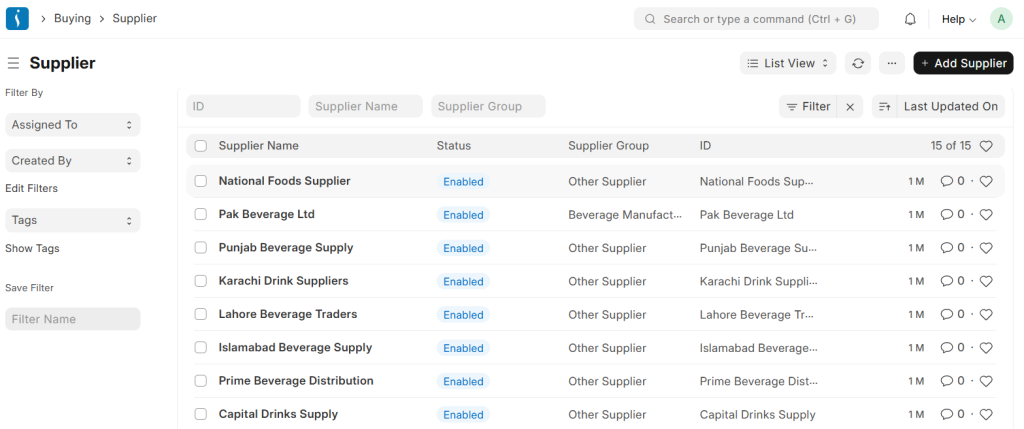Open comments for Lahore Beverage Traders
1024x429 pixels.
[952, 315]
